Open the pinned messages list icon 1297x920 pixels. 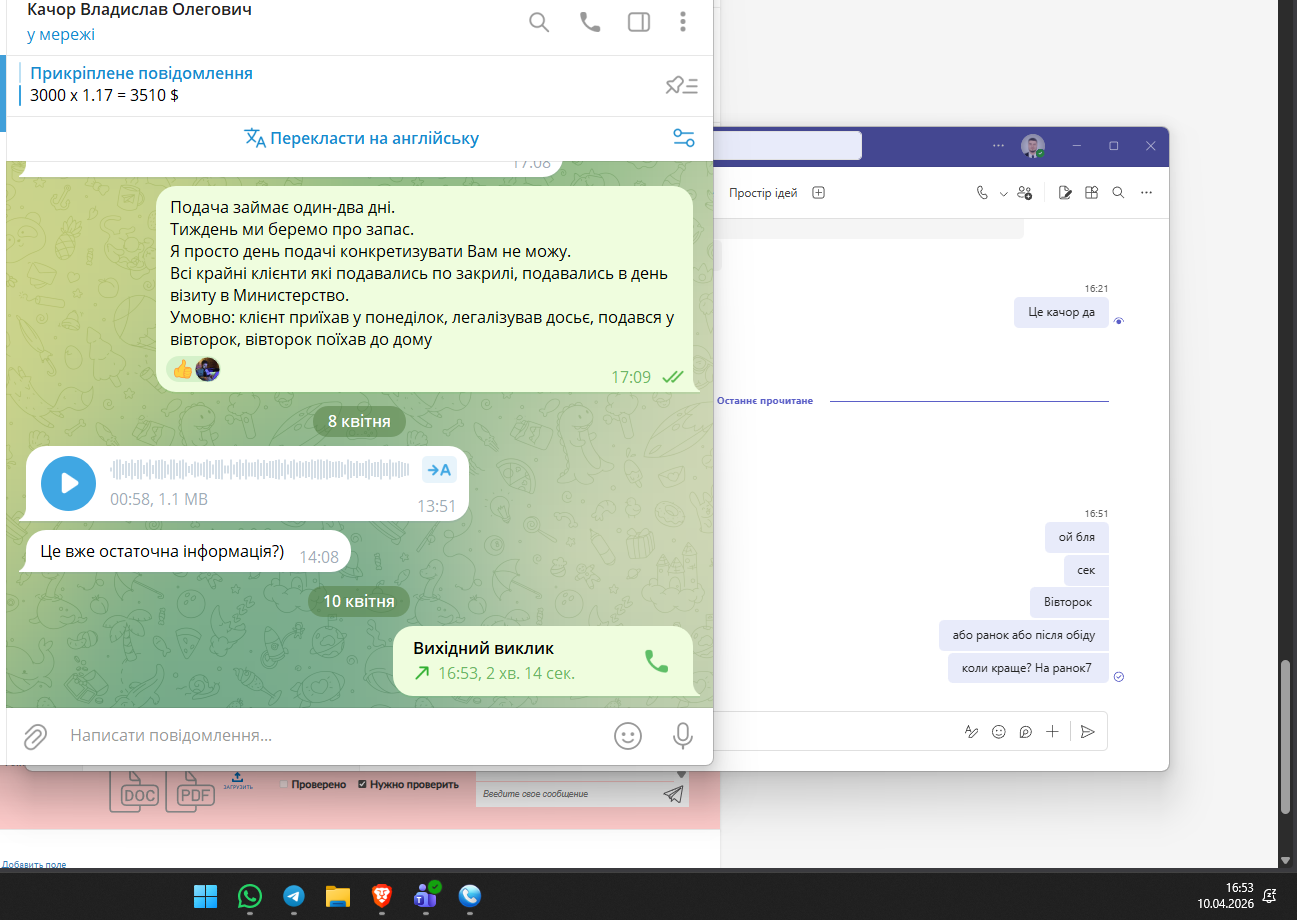pos(681,85)
